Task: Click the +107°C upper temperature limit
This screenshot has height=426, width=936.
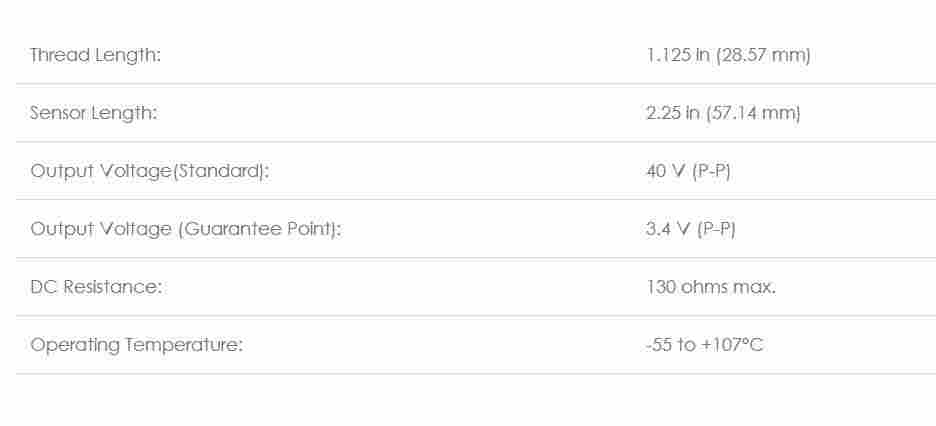Action: pos(732,345)
